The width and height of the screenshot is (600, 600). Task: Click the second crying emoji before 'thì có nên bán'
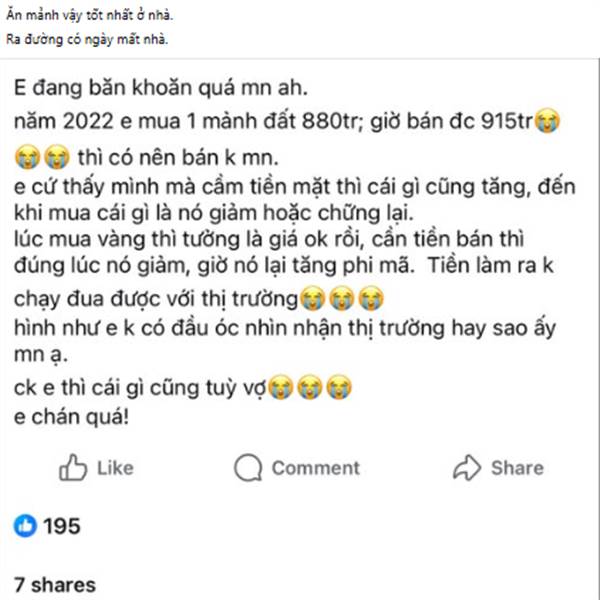57,157
